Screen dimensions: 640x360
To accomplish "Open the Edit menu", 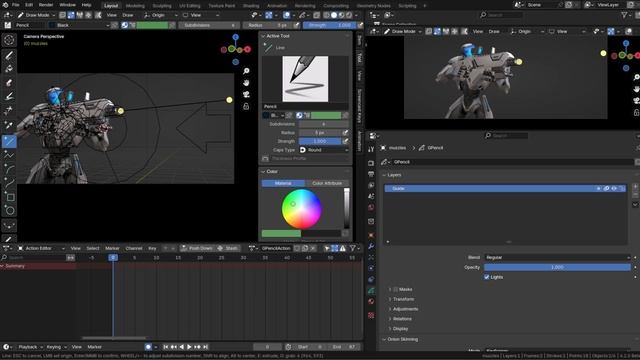I will tap(29, 5).
